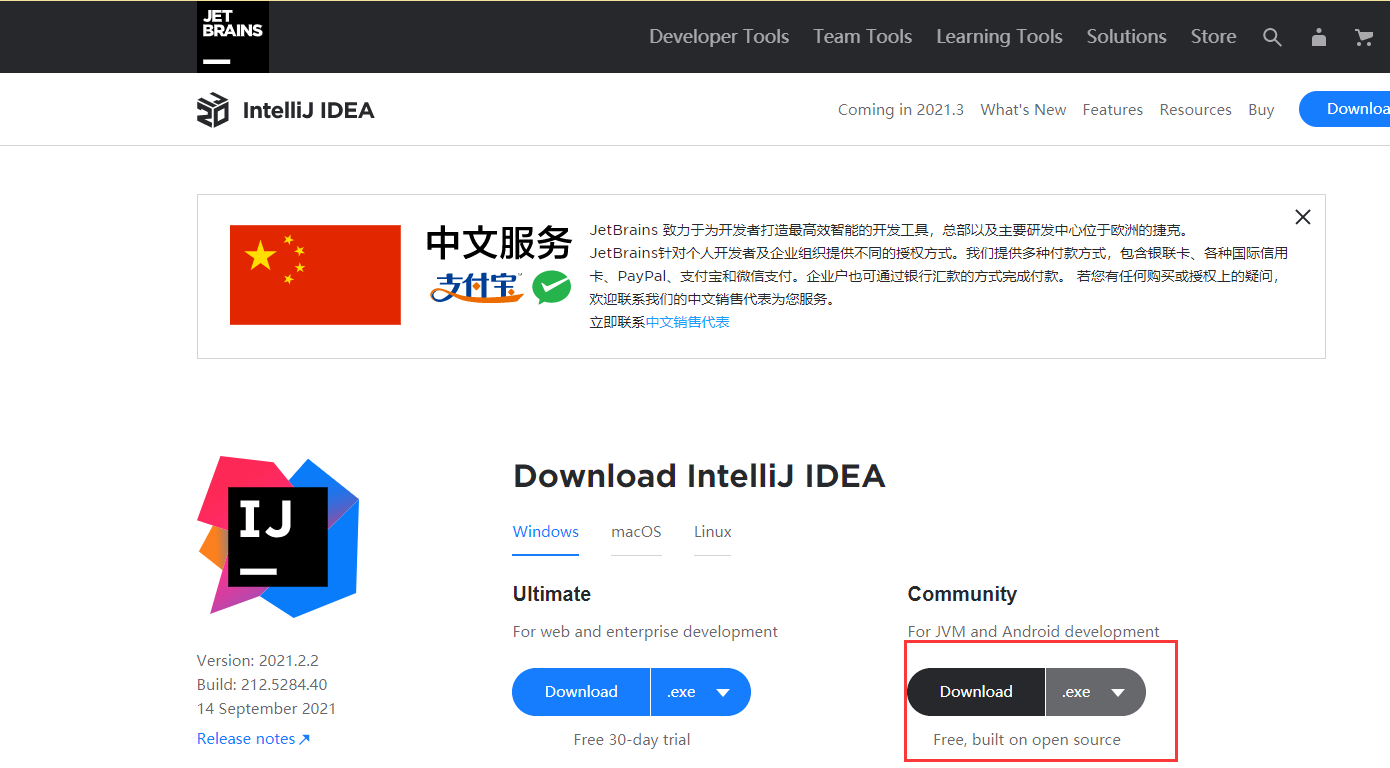The width and height of the screenshot is (1390, 768).
Task: Click the Alipay logo in banner
Action: [x=477, y=287]
